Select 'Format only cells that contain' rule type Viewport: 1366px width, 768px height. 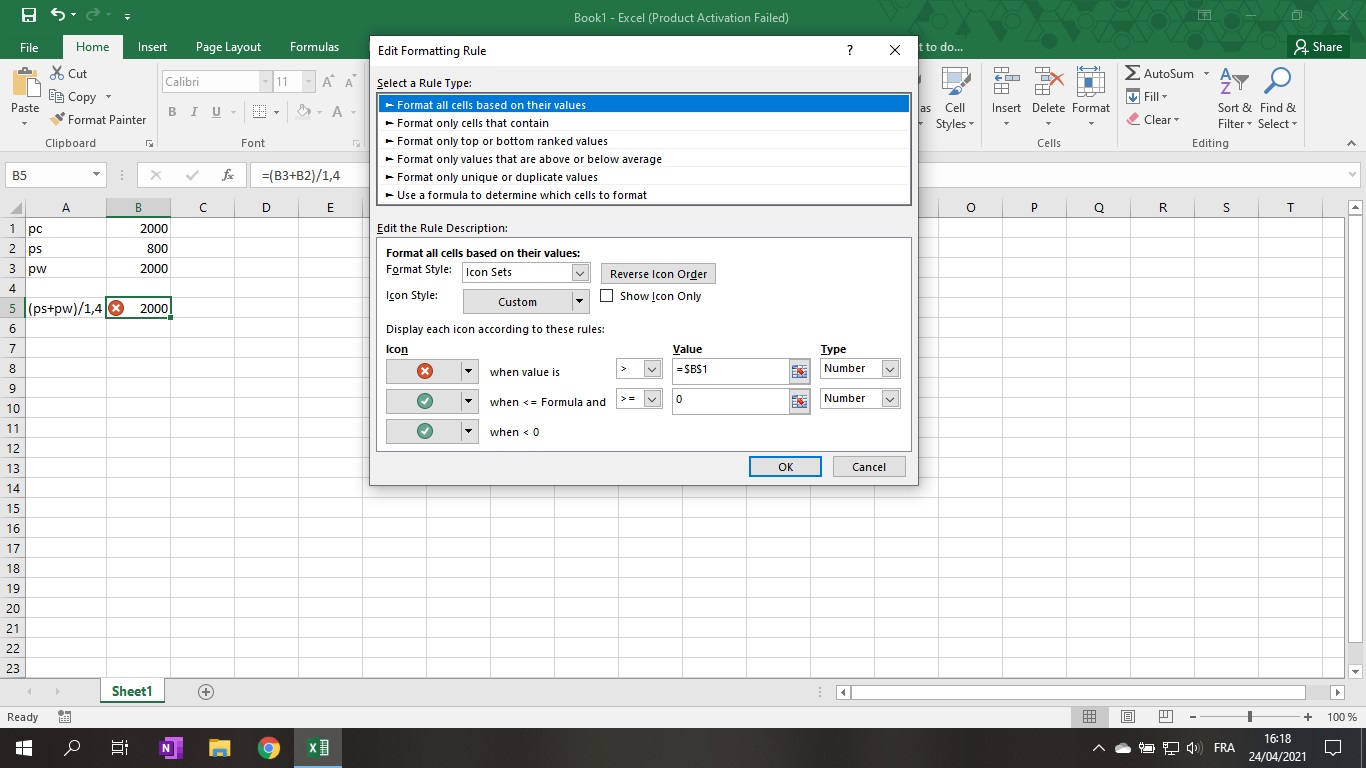tap(644, 123)
